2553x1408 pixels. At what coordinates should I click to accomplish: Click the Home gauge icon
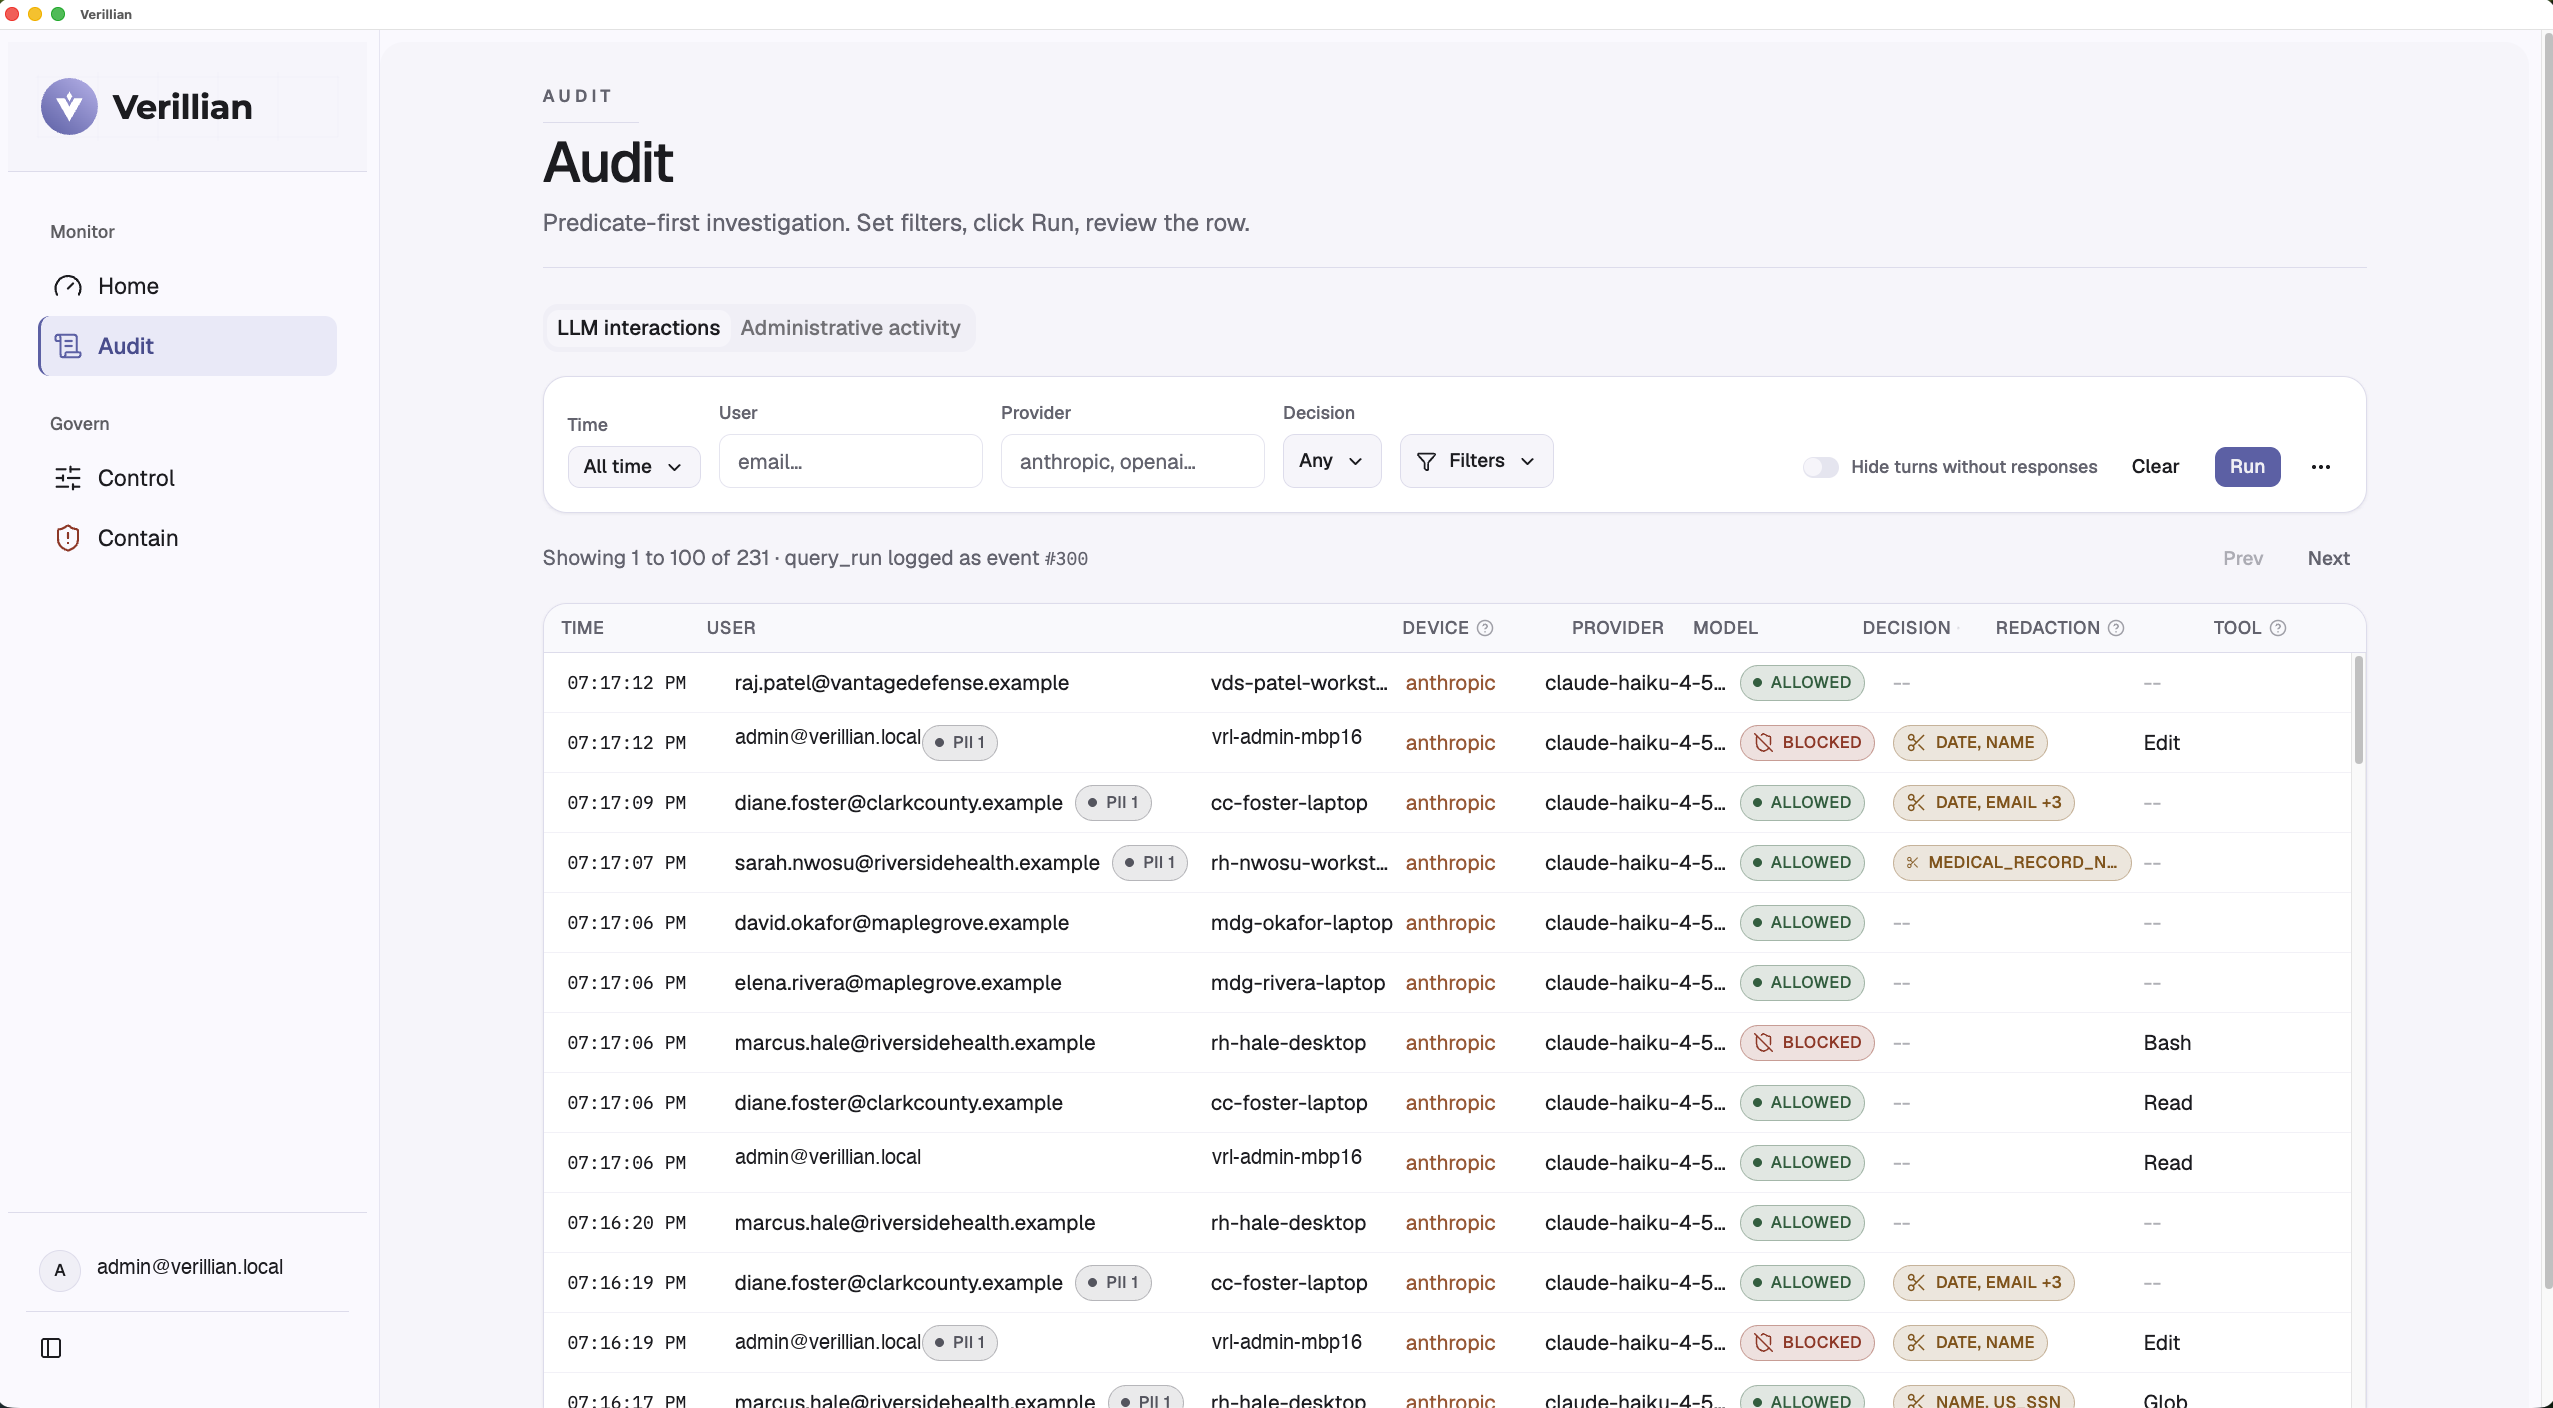click(68, 286)
